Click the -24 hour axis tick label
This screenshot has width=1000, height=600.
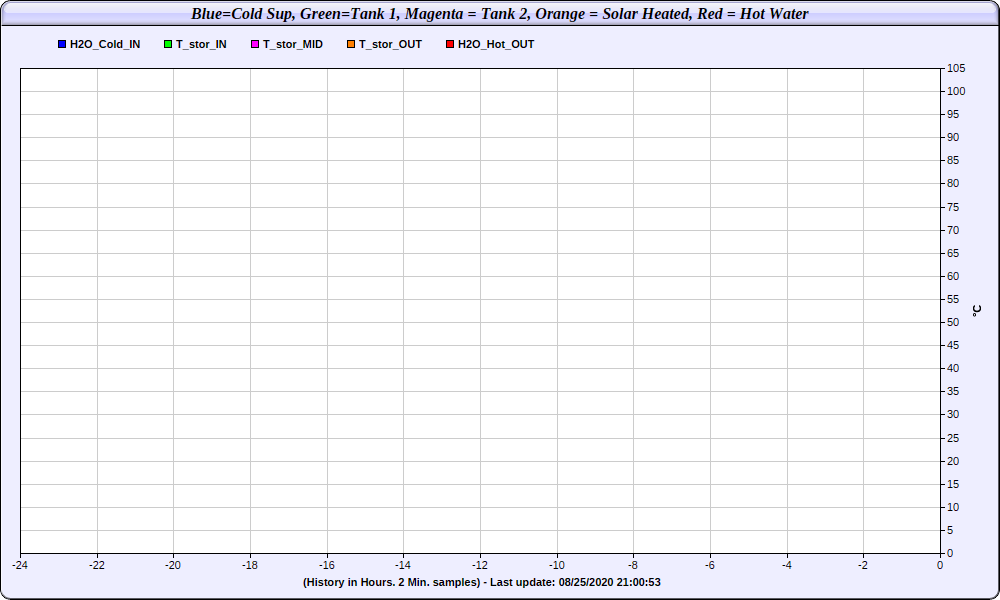(20, 565)
